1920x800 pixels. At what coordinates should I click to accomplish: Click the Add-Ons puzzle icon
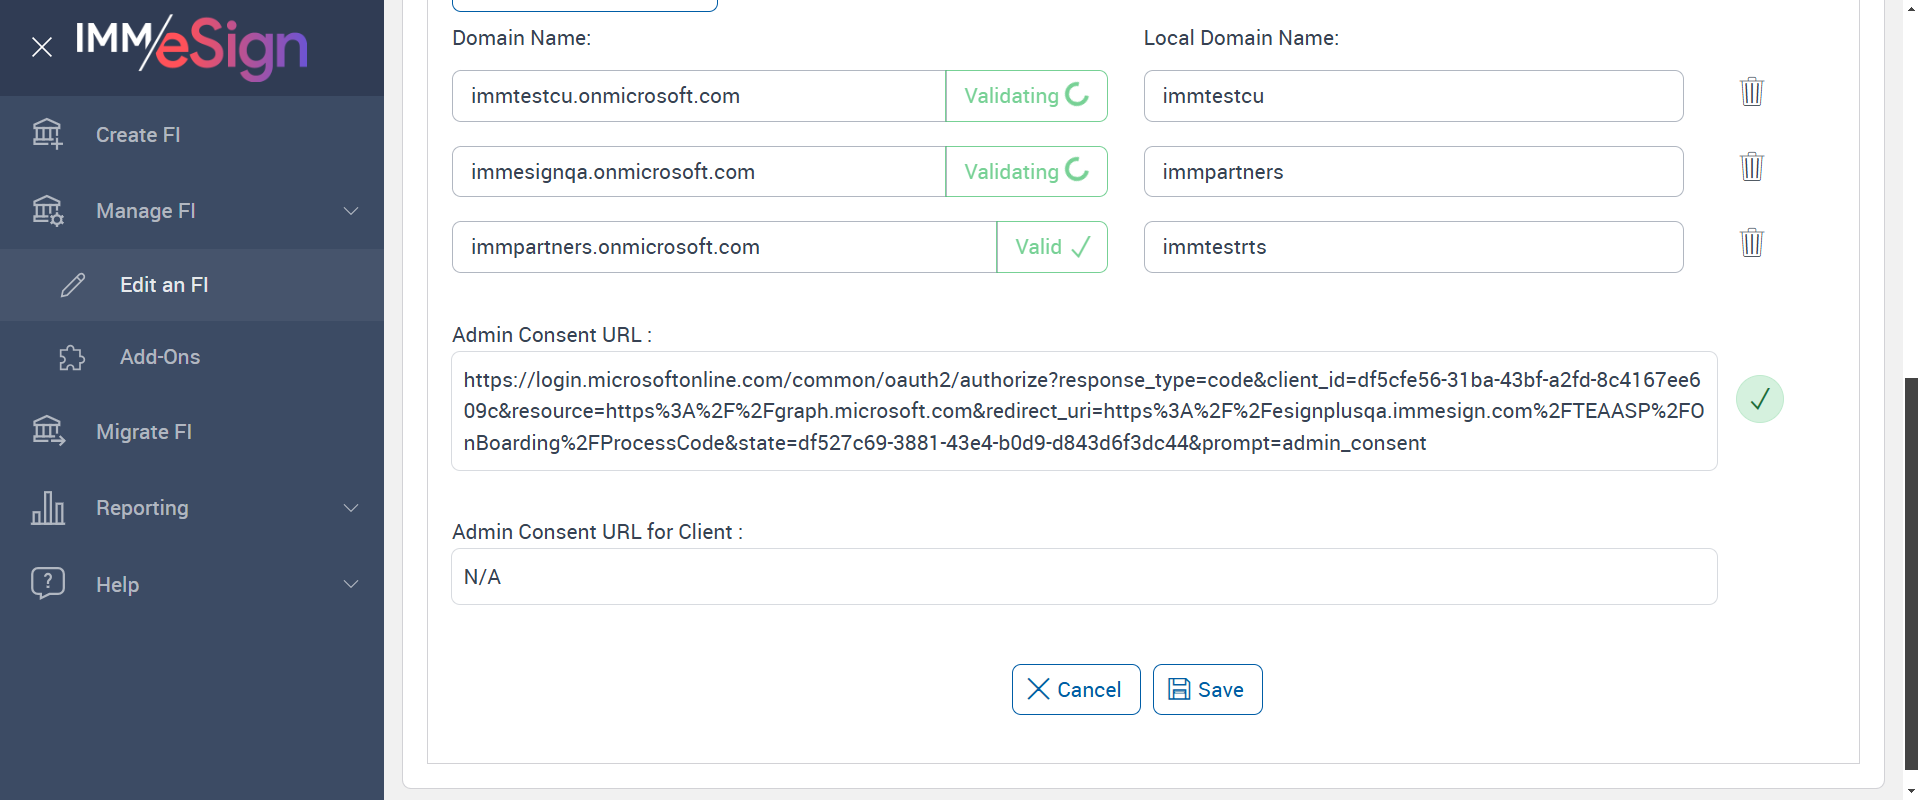(72, 357)
